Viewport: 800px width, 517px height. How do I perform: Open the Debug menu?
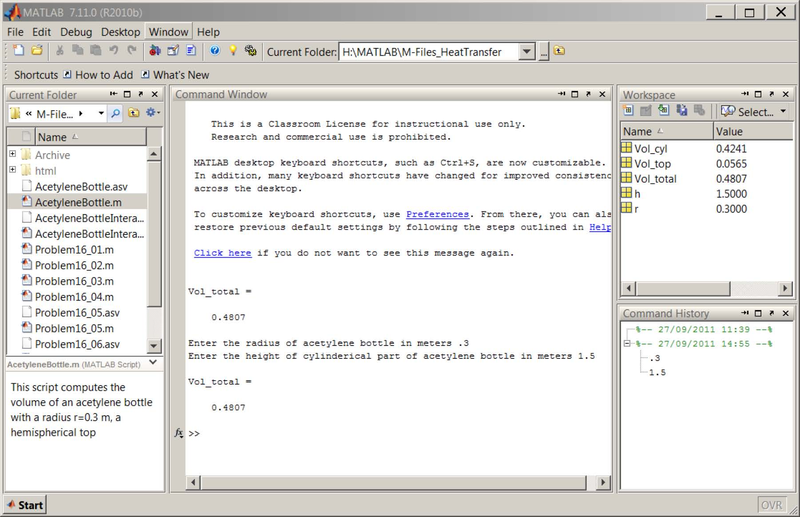tap(76, 32)
